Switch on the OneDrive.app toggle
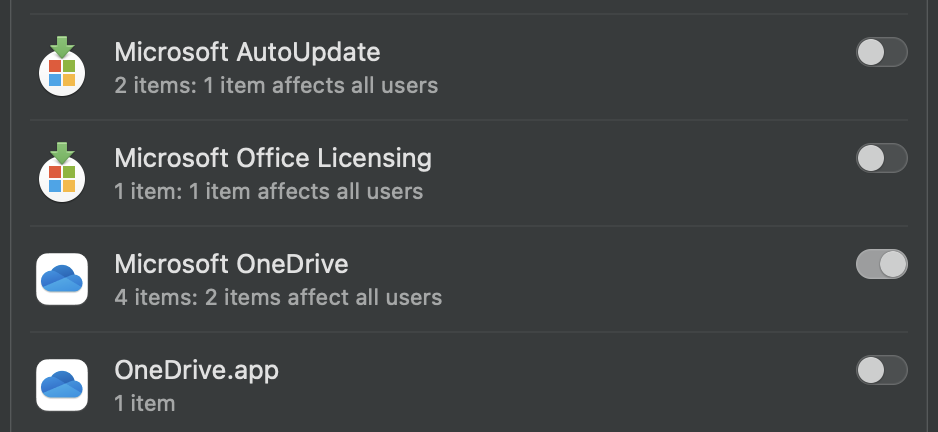Screen dimensions: 938x432 [x=881, y=370]
